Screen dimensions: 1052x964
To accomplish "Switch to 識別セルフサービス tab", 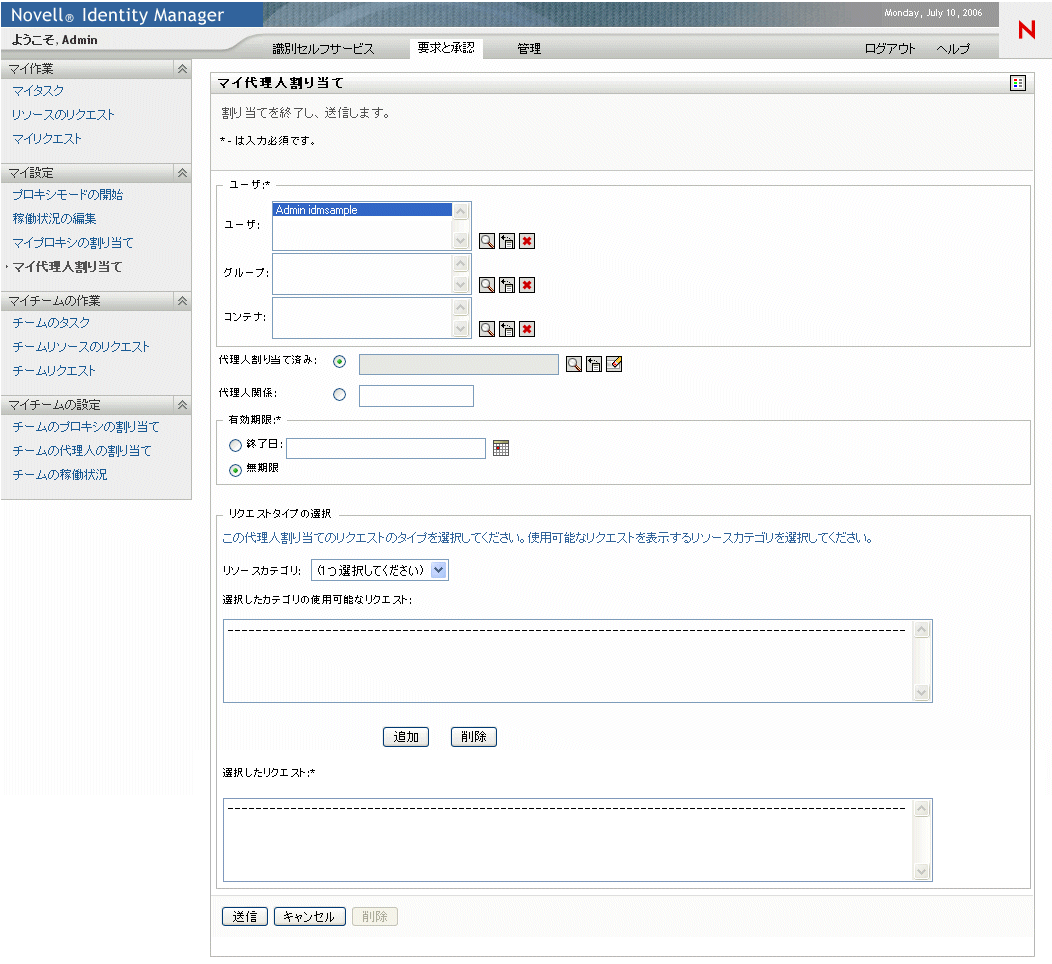I will tap(323, 48).
